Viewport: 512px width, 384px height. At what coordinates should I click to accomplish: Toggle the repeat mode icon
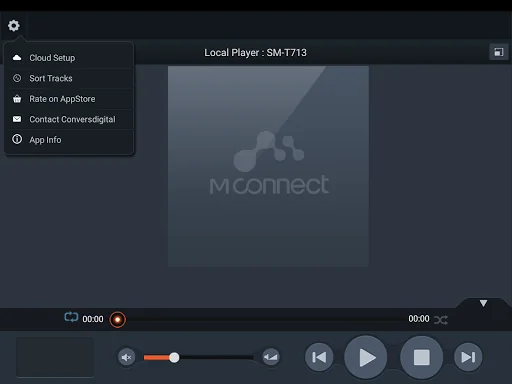(x=71, y=317)
